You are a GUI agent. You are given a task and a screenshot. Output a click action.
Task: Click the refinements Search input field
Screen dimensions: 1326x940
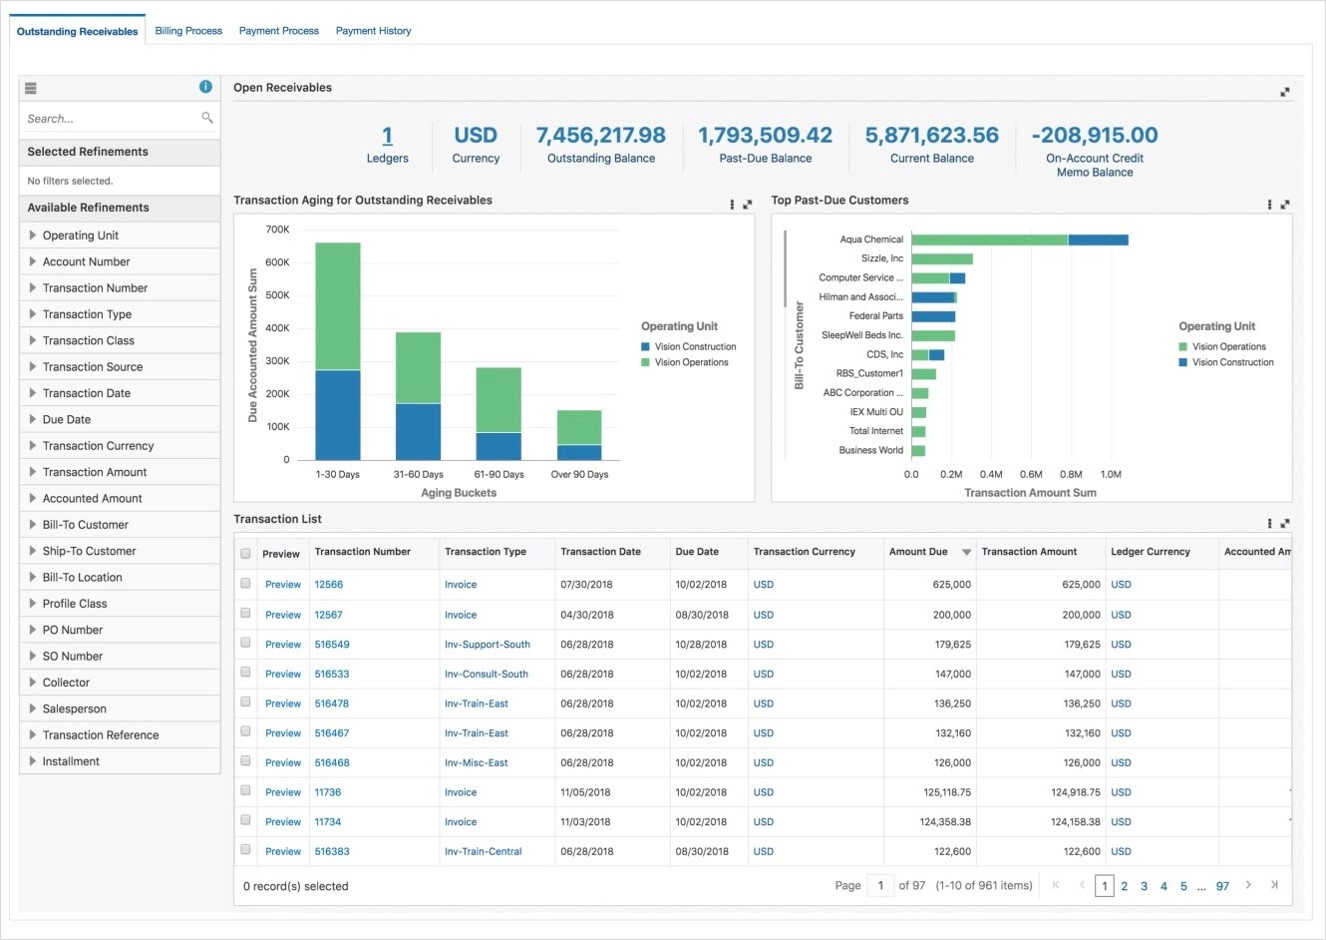point(110,118)
